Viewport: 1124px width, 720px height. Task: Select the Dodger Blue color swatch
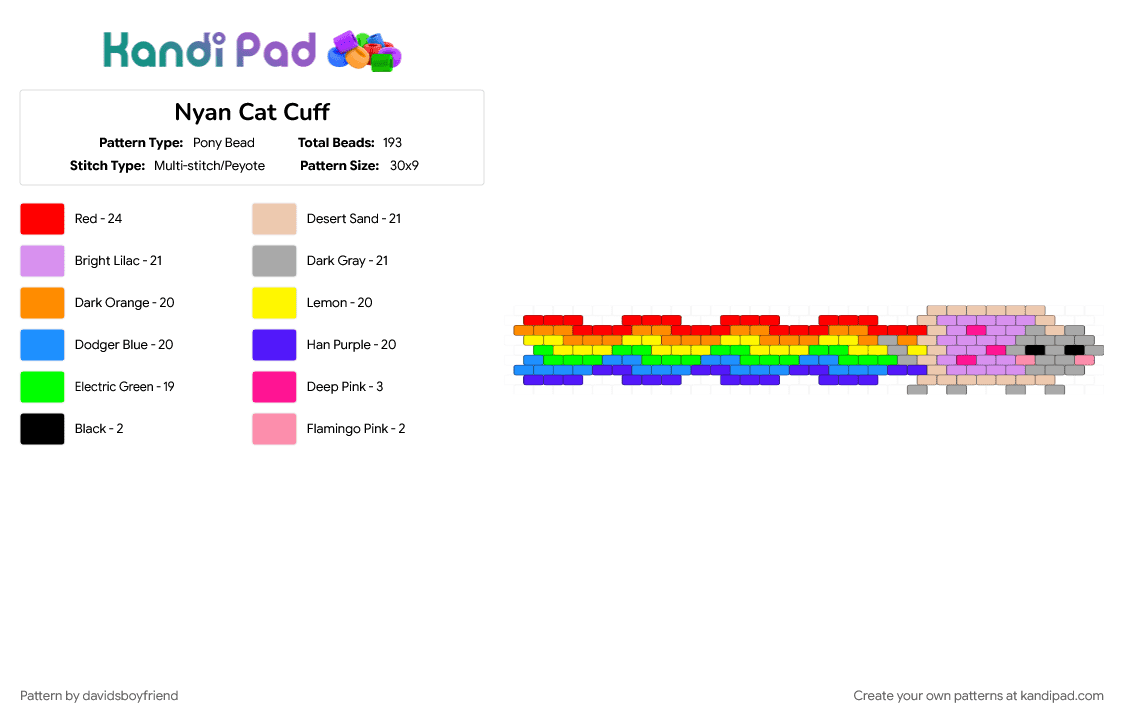[42, 345]
